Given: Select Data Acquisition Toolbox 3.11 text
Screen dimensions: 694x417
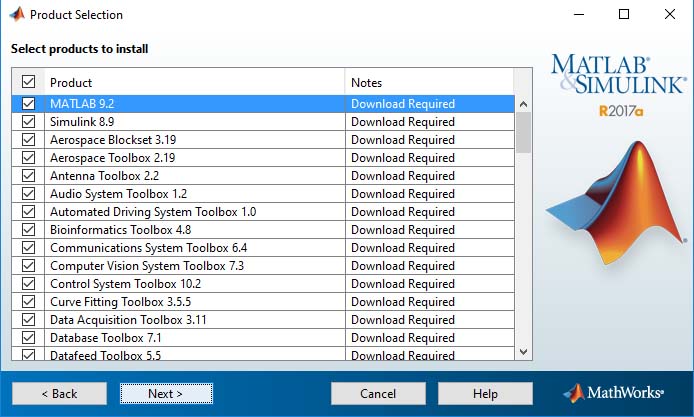Looking at the screenshot, I should click(x=128, y=320).
